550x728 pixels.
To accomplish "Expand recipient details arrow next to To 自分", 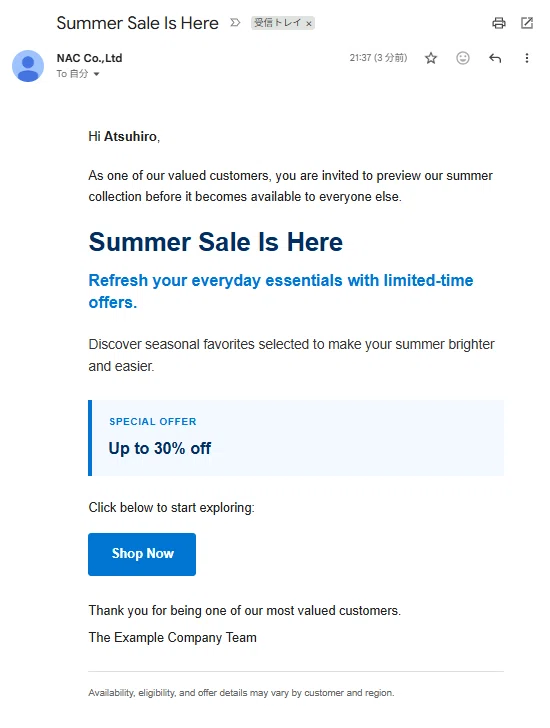I will tap(96, 74).
